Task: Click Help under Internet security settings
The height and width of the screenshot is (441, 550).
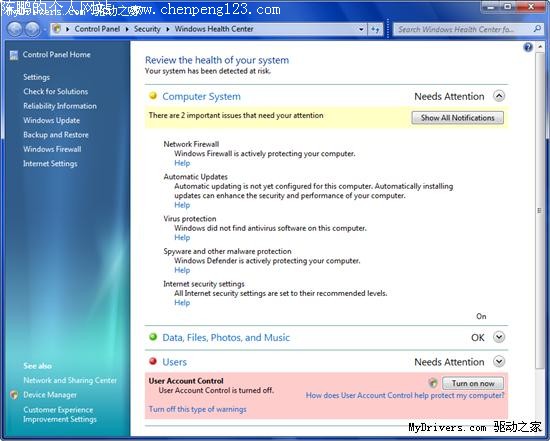Action: pos(182,303)
